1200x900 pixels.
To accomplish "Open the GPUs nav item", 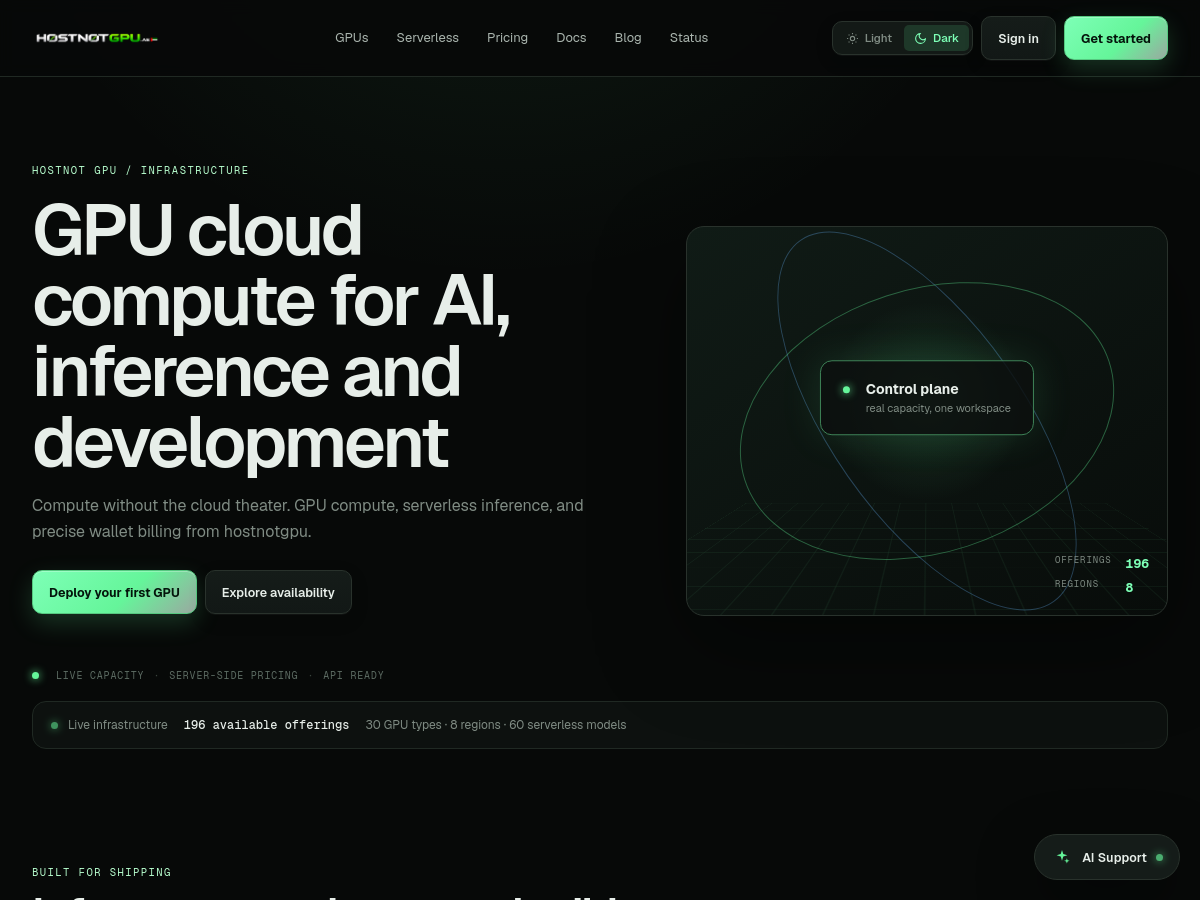I will point(352,38).
